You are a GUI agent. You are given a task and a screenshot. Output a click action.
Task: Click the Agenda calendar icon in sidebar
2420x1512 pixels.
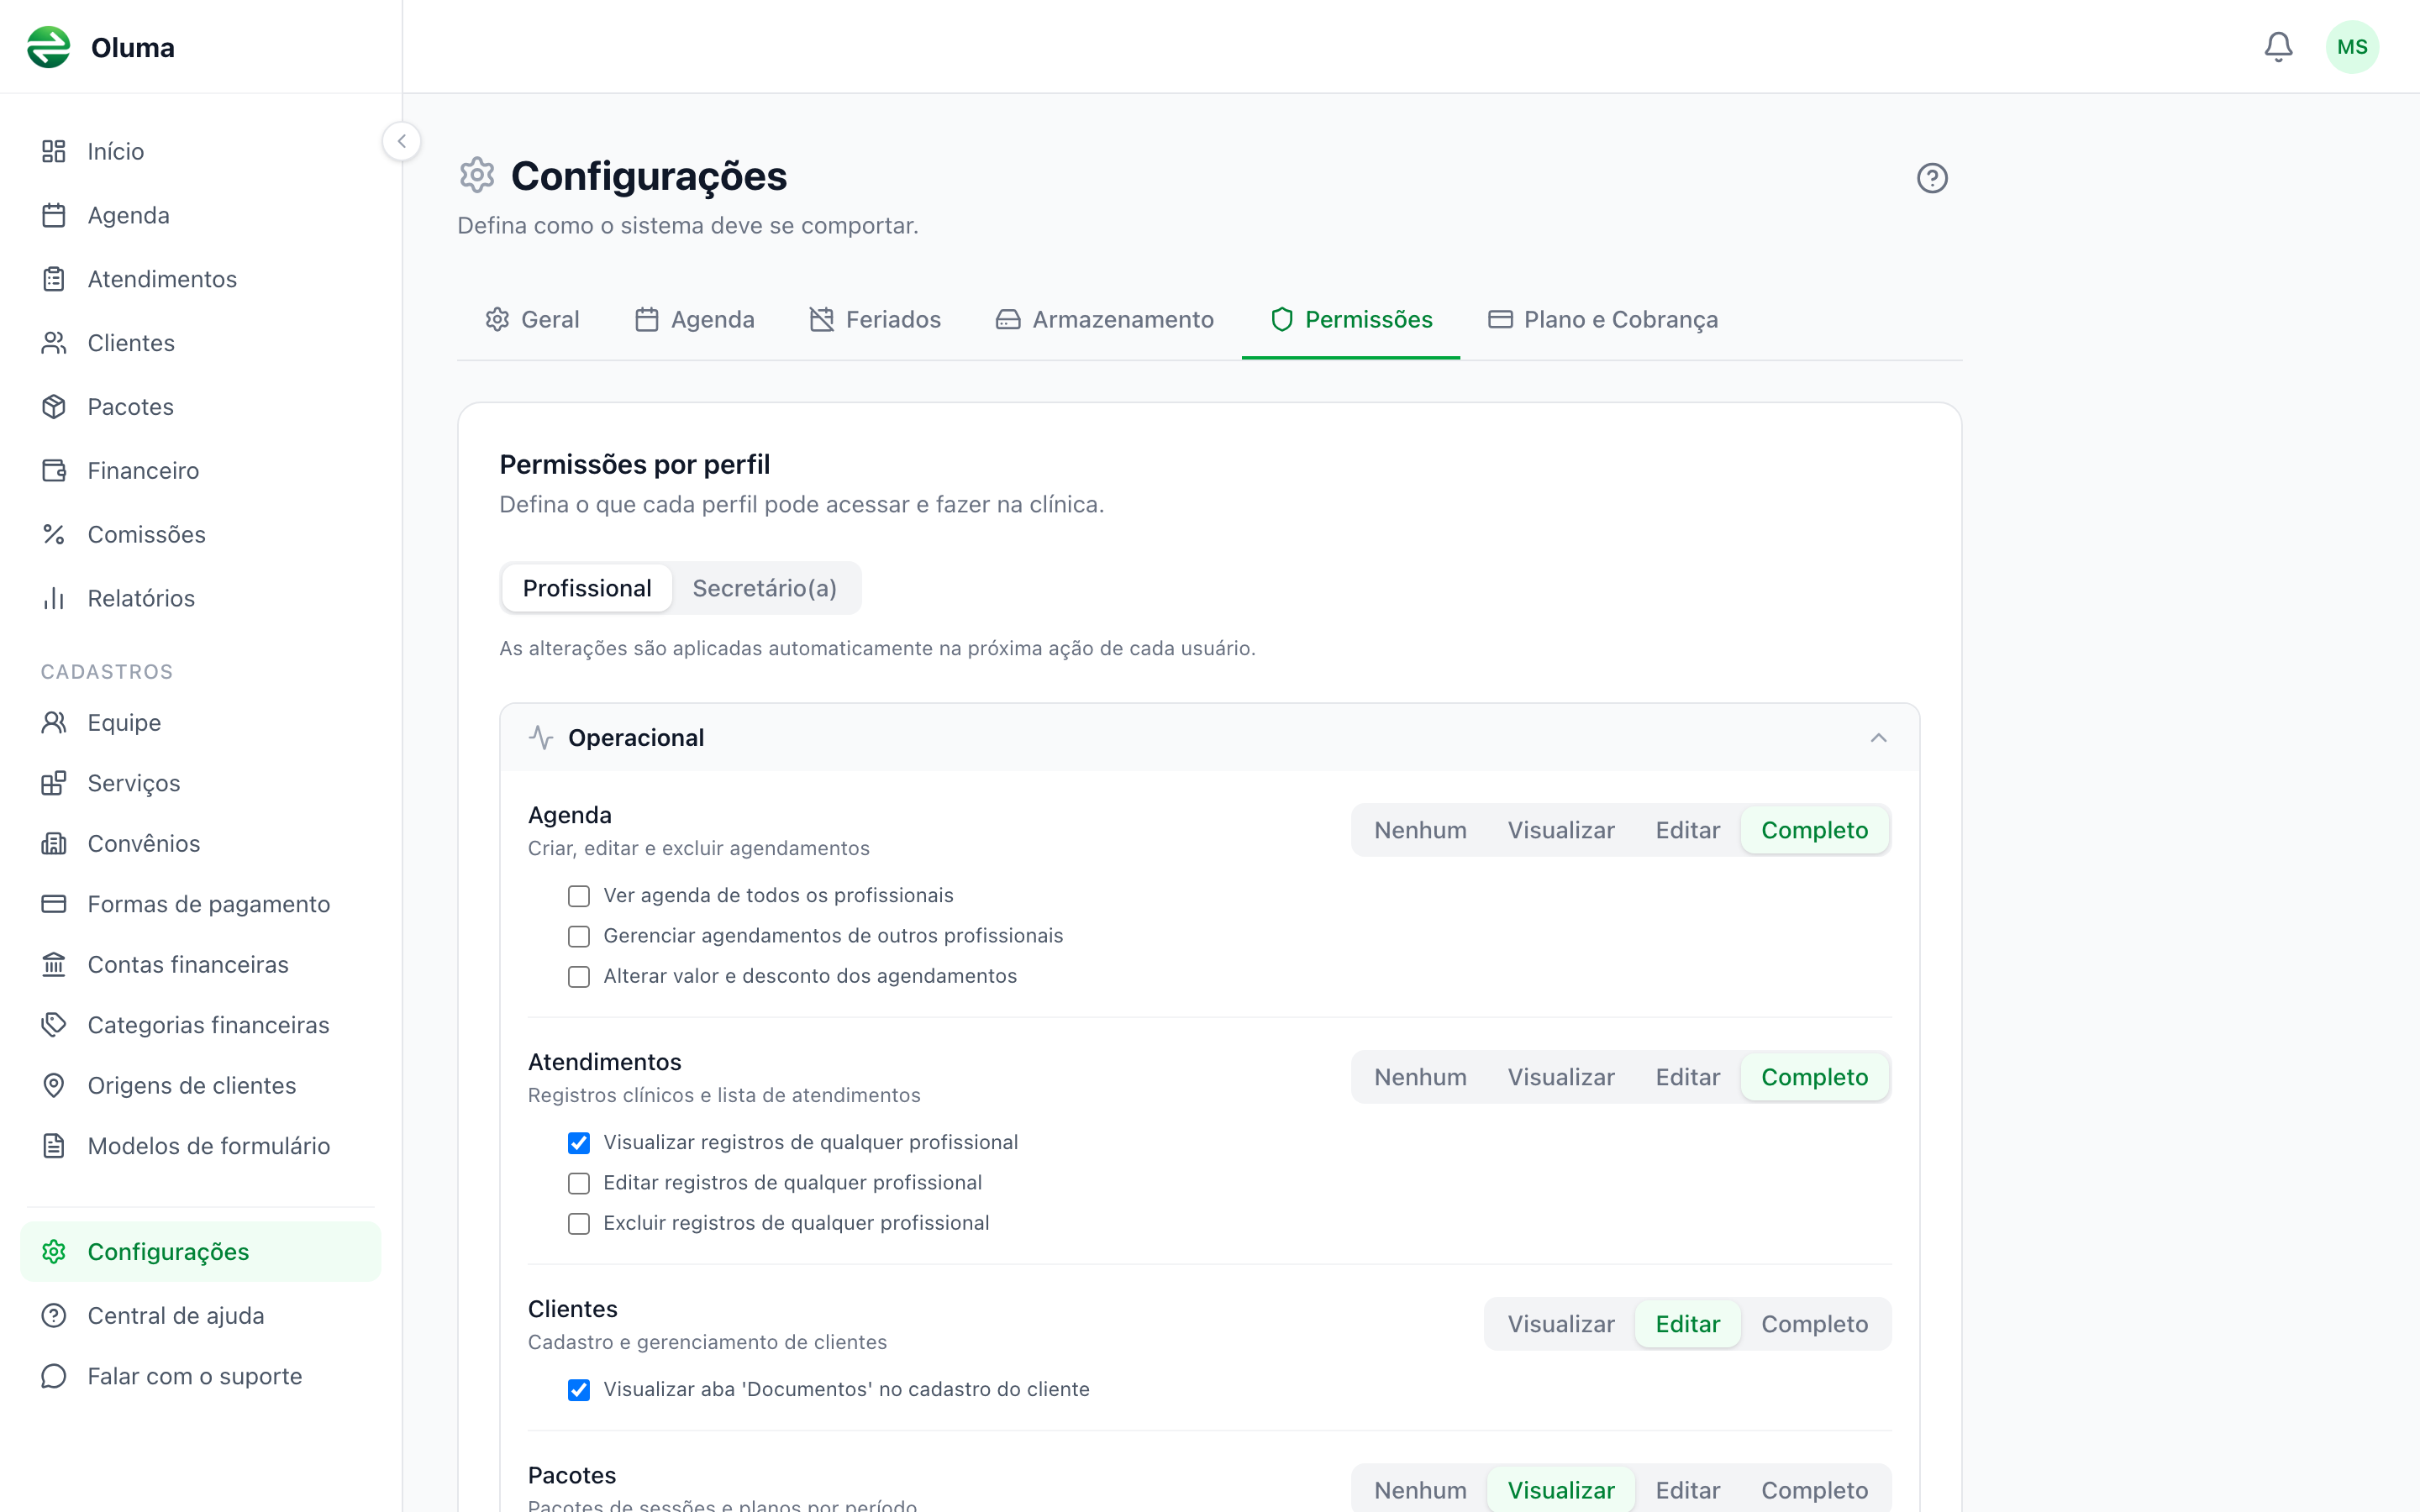click(54, 215)
